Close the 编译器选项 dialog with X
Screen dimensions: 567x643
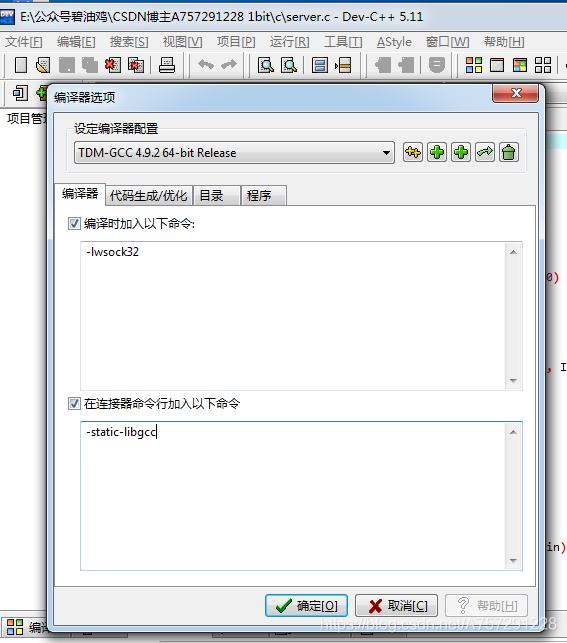click(x=516, y=93)
